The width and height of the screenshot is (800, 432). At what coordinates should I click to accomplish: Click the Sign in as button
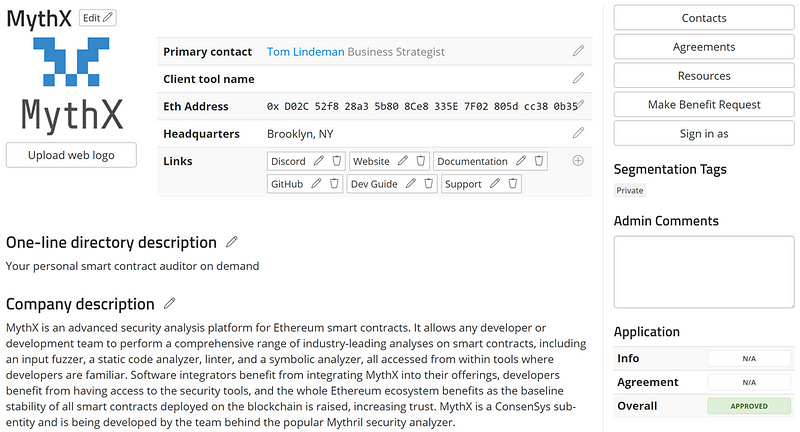[x=704, y=134]
